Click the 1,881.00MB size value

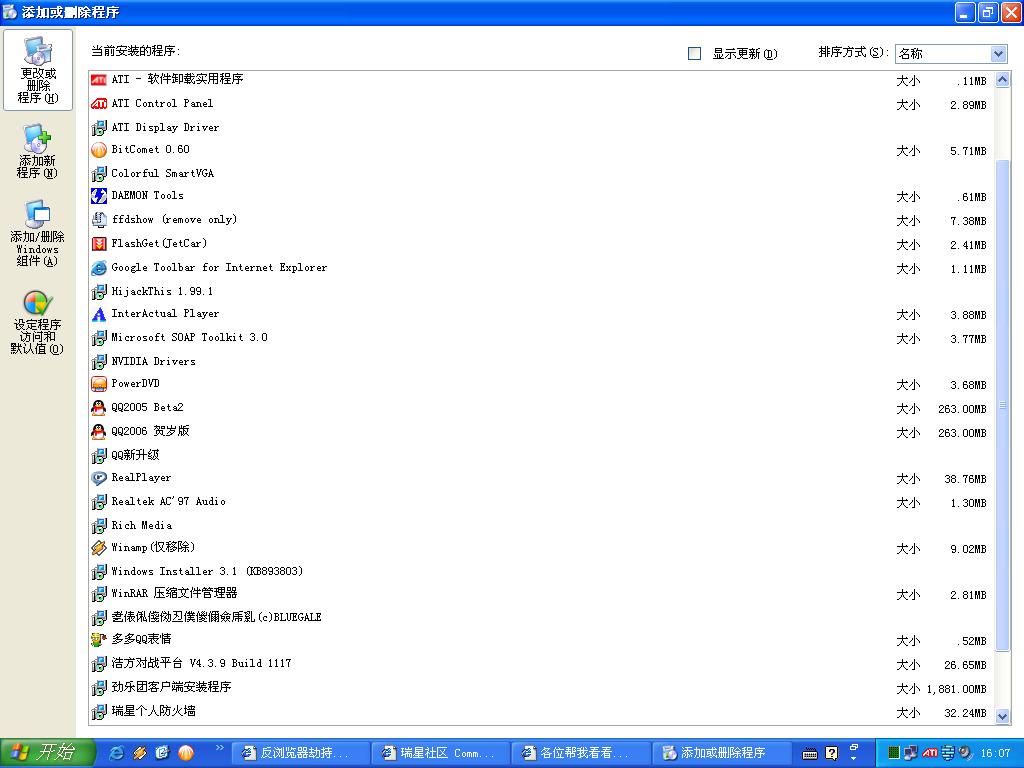click(x=957, y=690)
